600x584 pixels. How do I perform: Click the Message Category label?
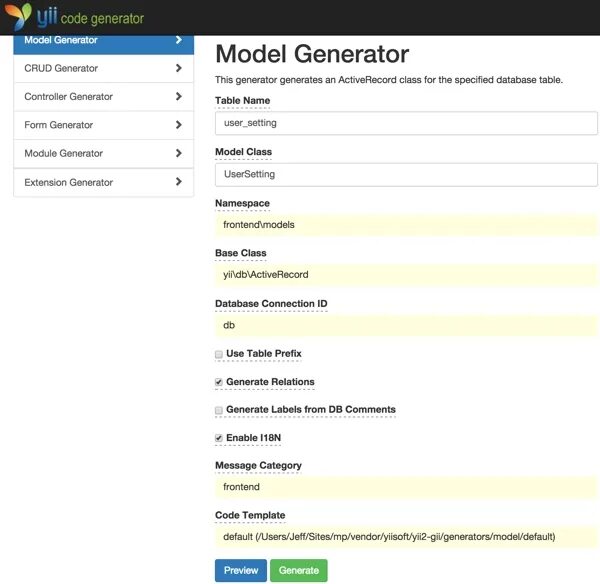(x=258, y=465)
